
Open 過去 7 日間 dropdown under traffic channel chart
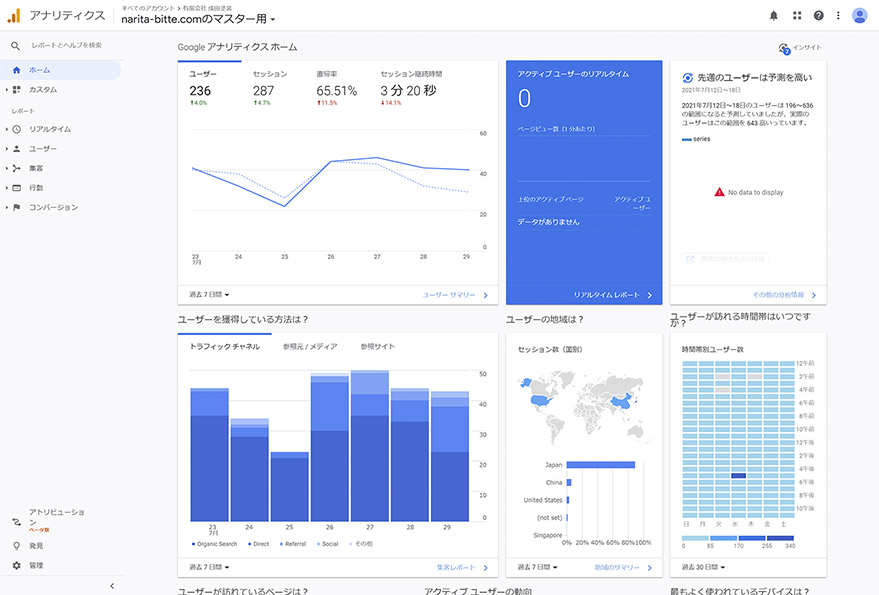click(209, 567)
